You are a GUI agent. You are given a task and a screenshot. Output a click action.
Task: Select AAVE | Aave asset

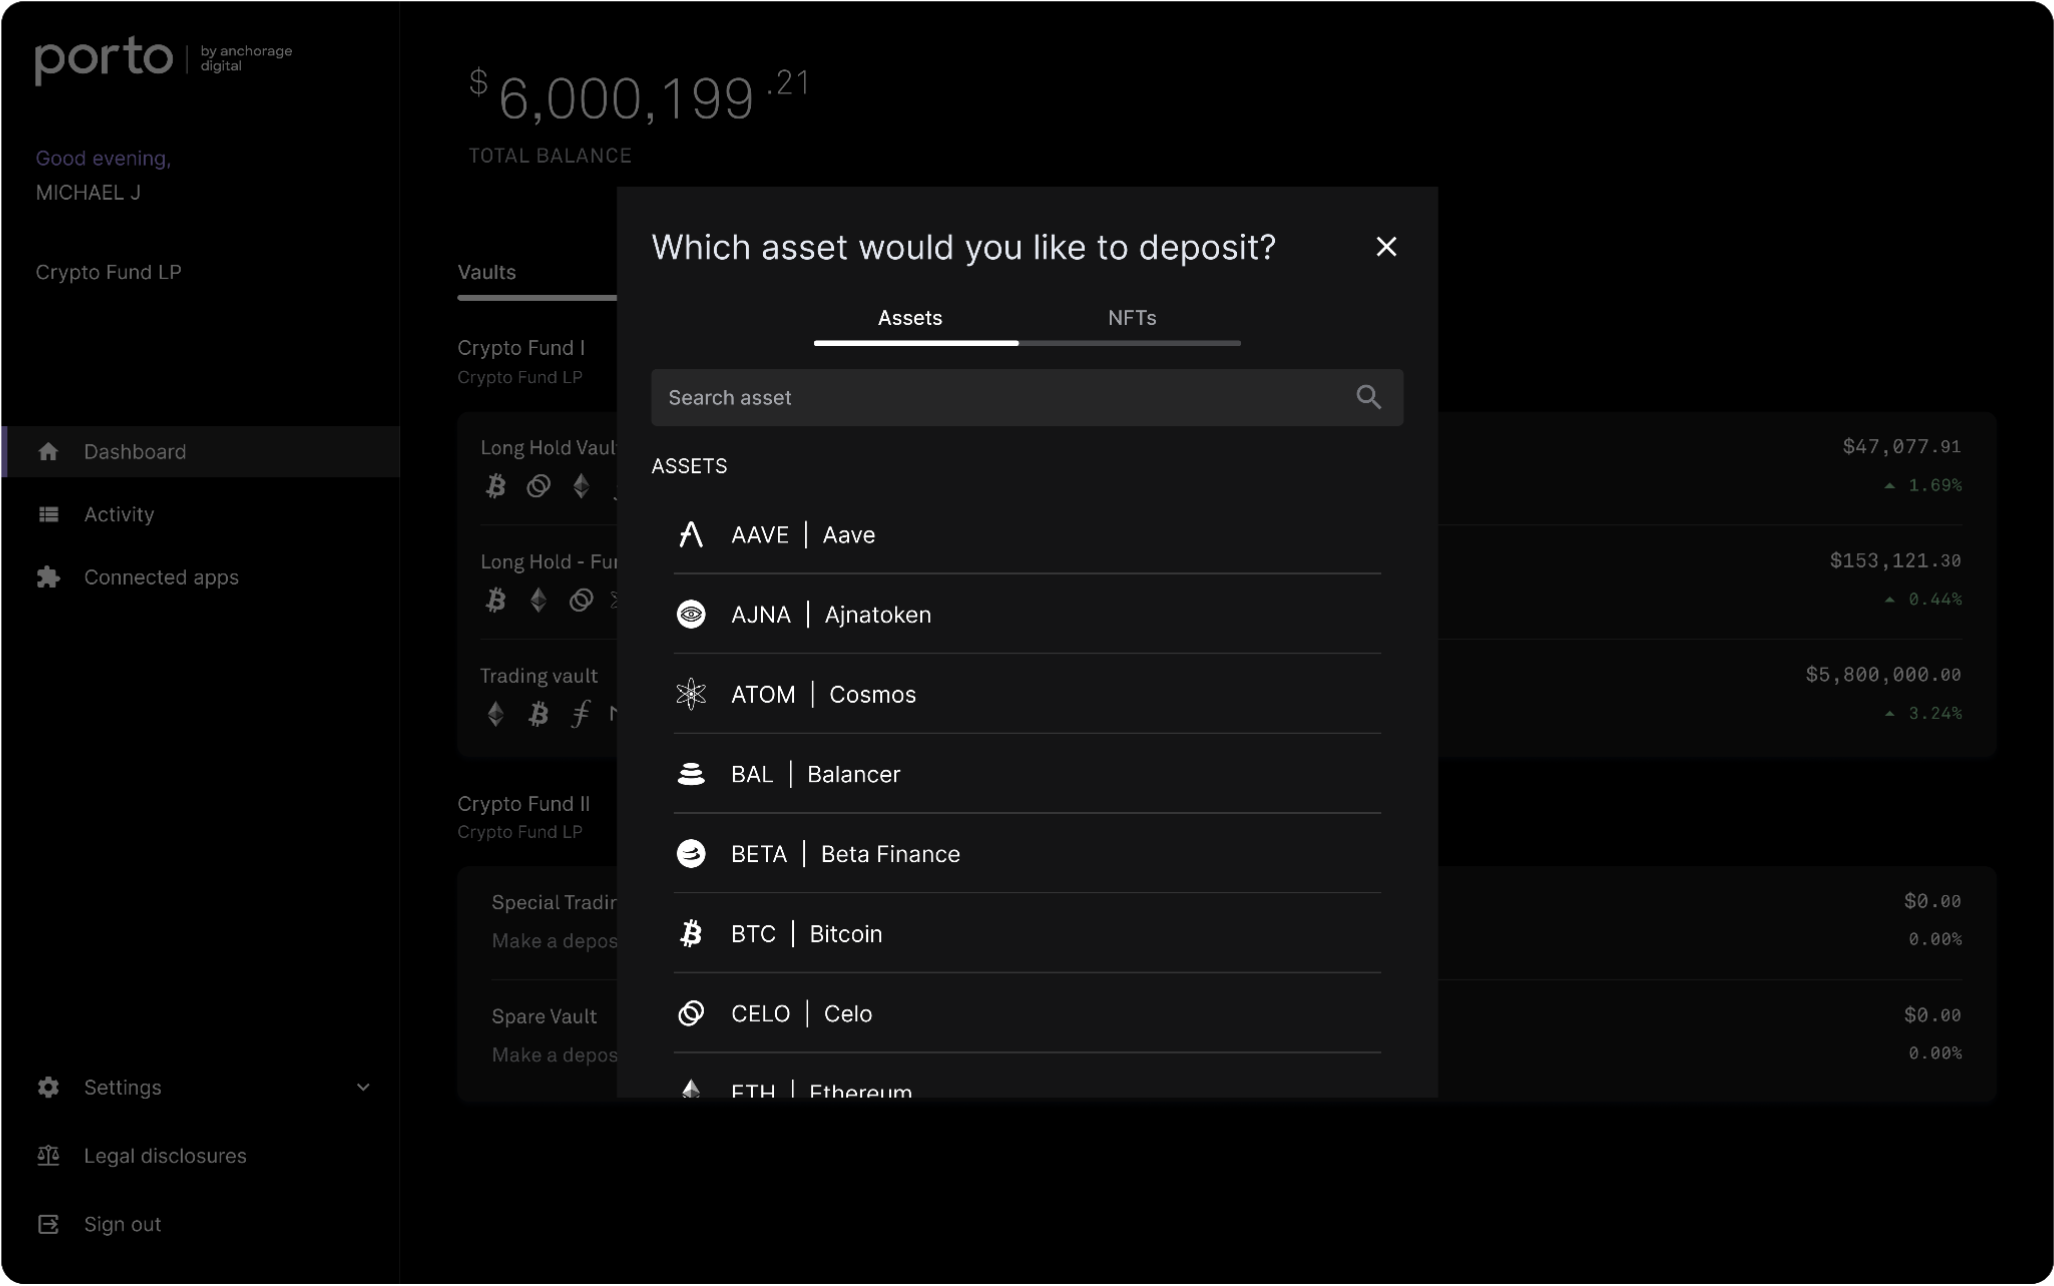click(1027, 535)
